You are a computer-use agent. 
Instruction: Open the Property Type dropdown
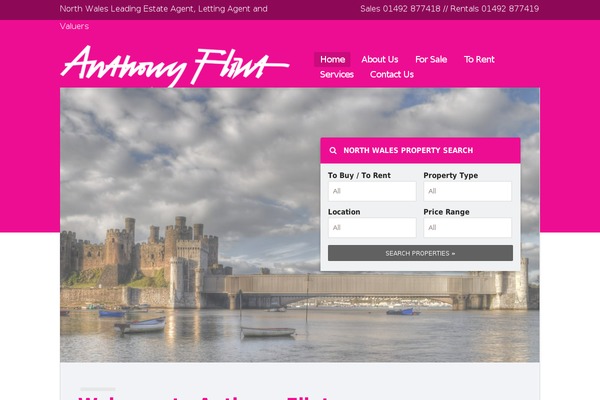tap(467, 191)
